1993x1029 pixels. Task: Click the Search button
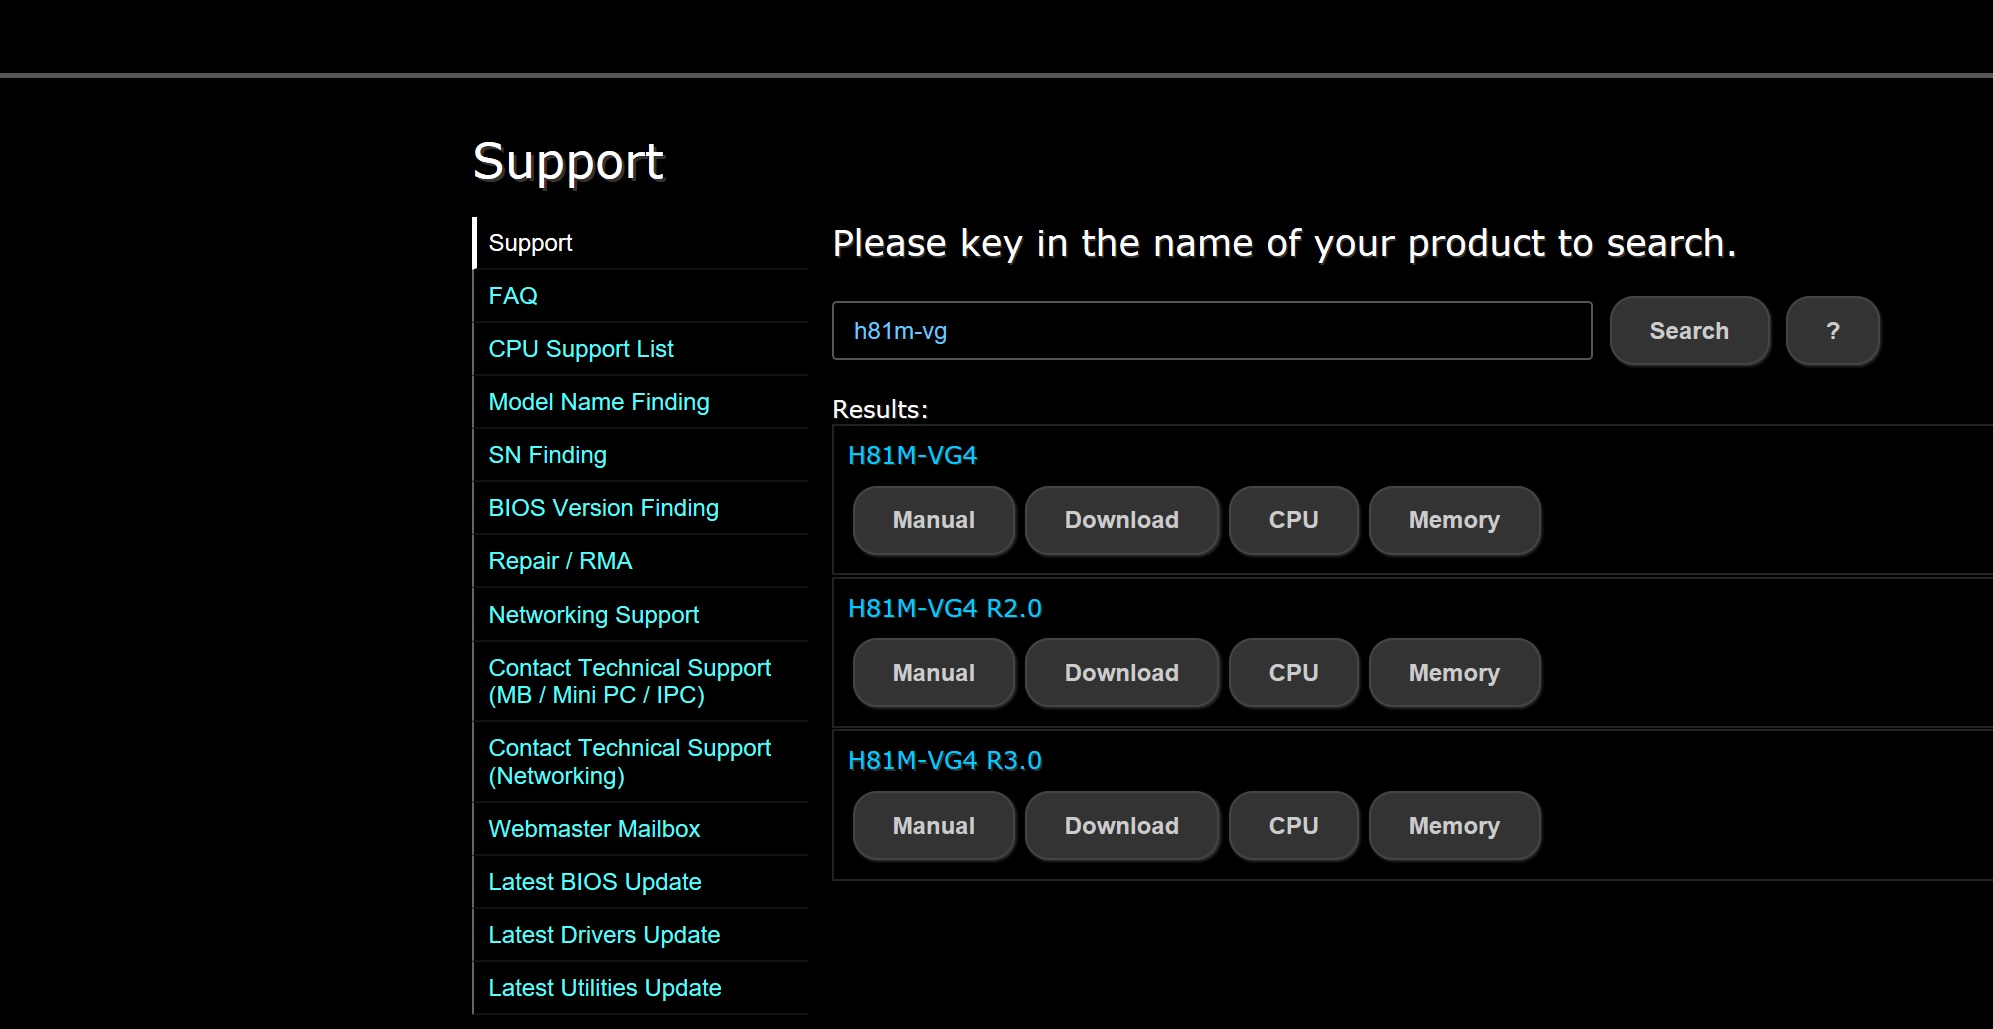click(1689, 331)
